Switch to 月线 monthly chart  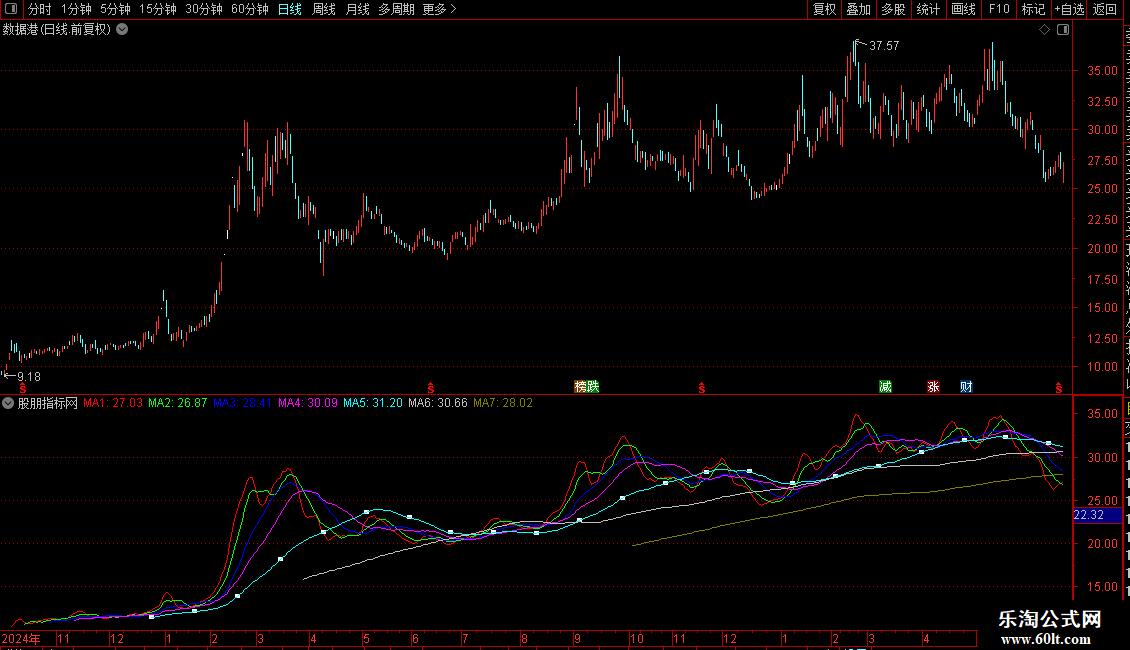357,9
